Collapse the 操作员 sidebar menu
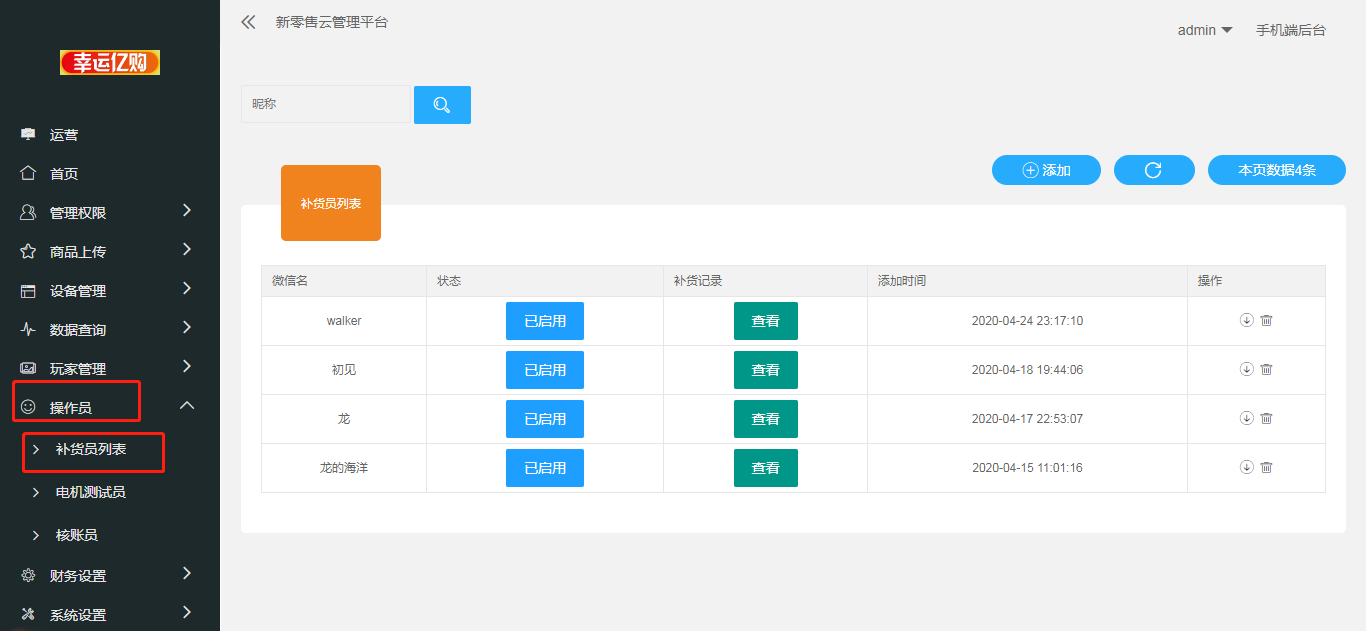Screen dimensions: 1366x631 tap(107, 407)
